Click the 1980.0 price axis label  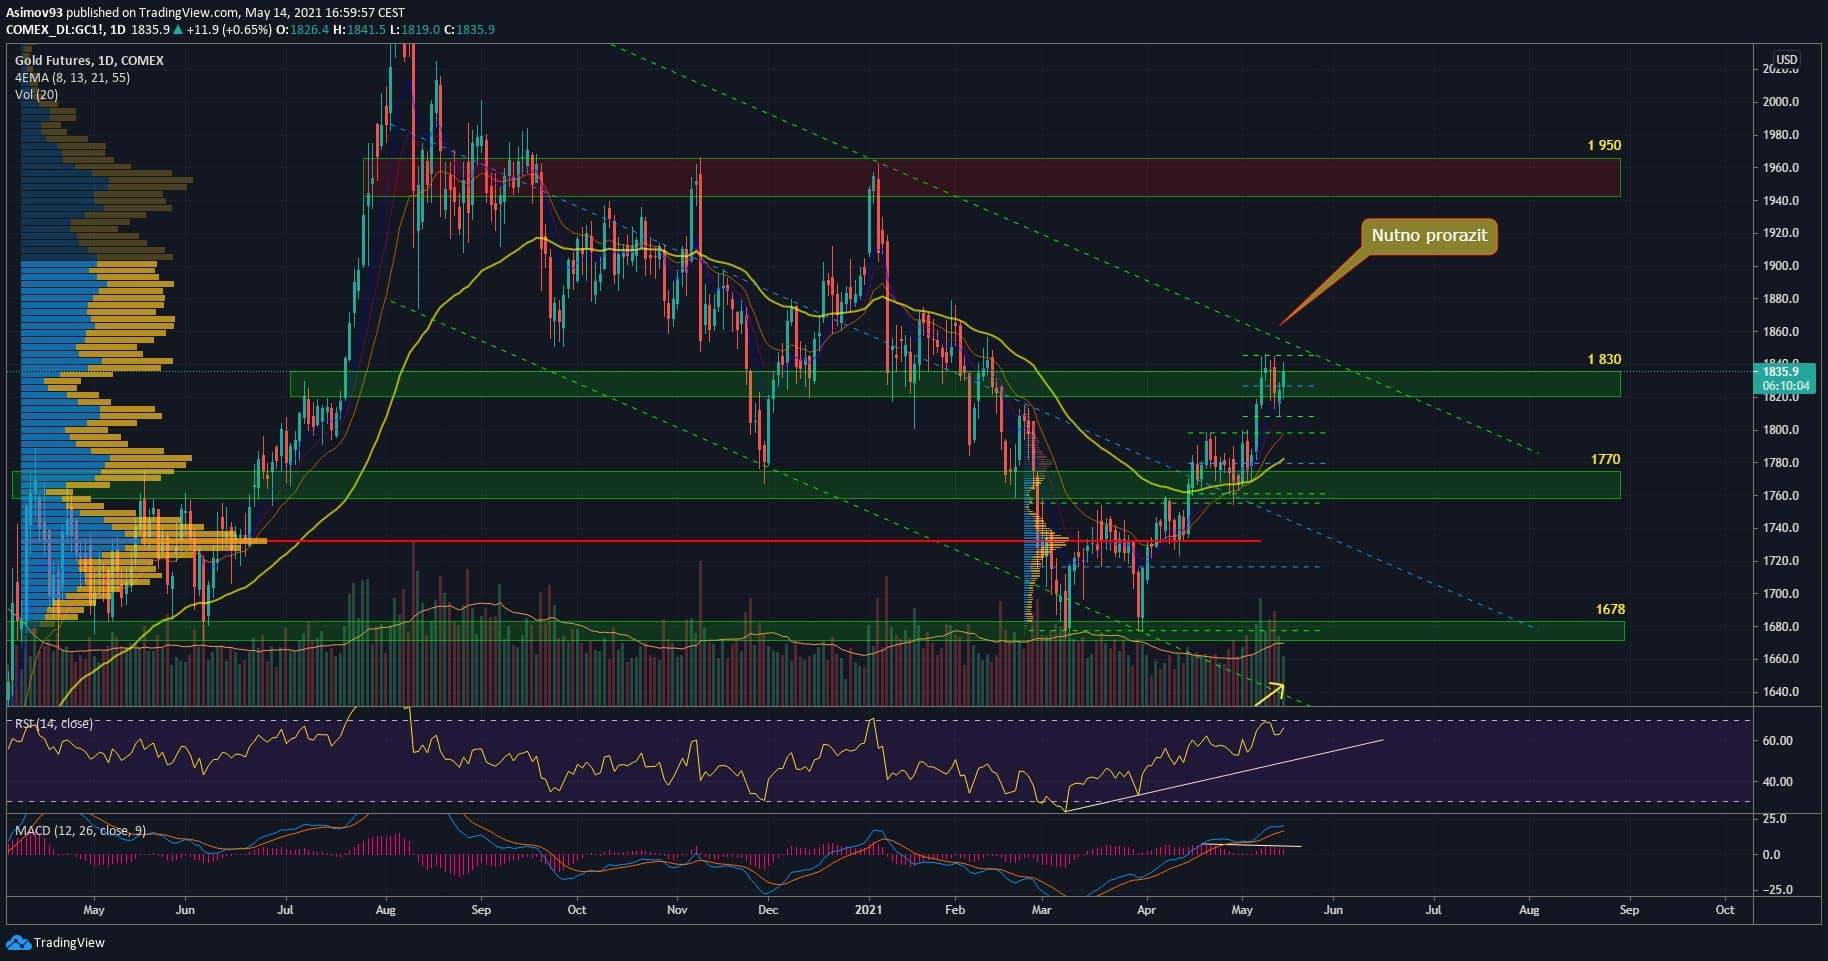[1780, 135]
